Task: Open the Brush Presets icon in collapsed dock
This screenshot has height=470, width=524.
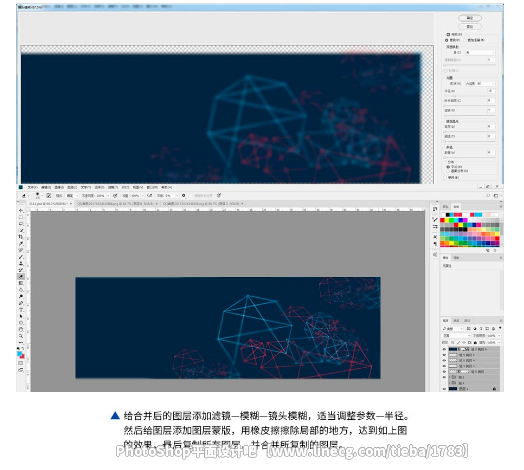Action: [435, 227]
